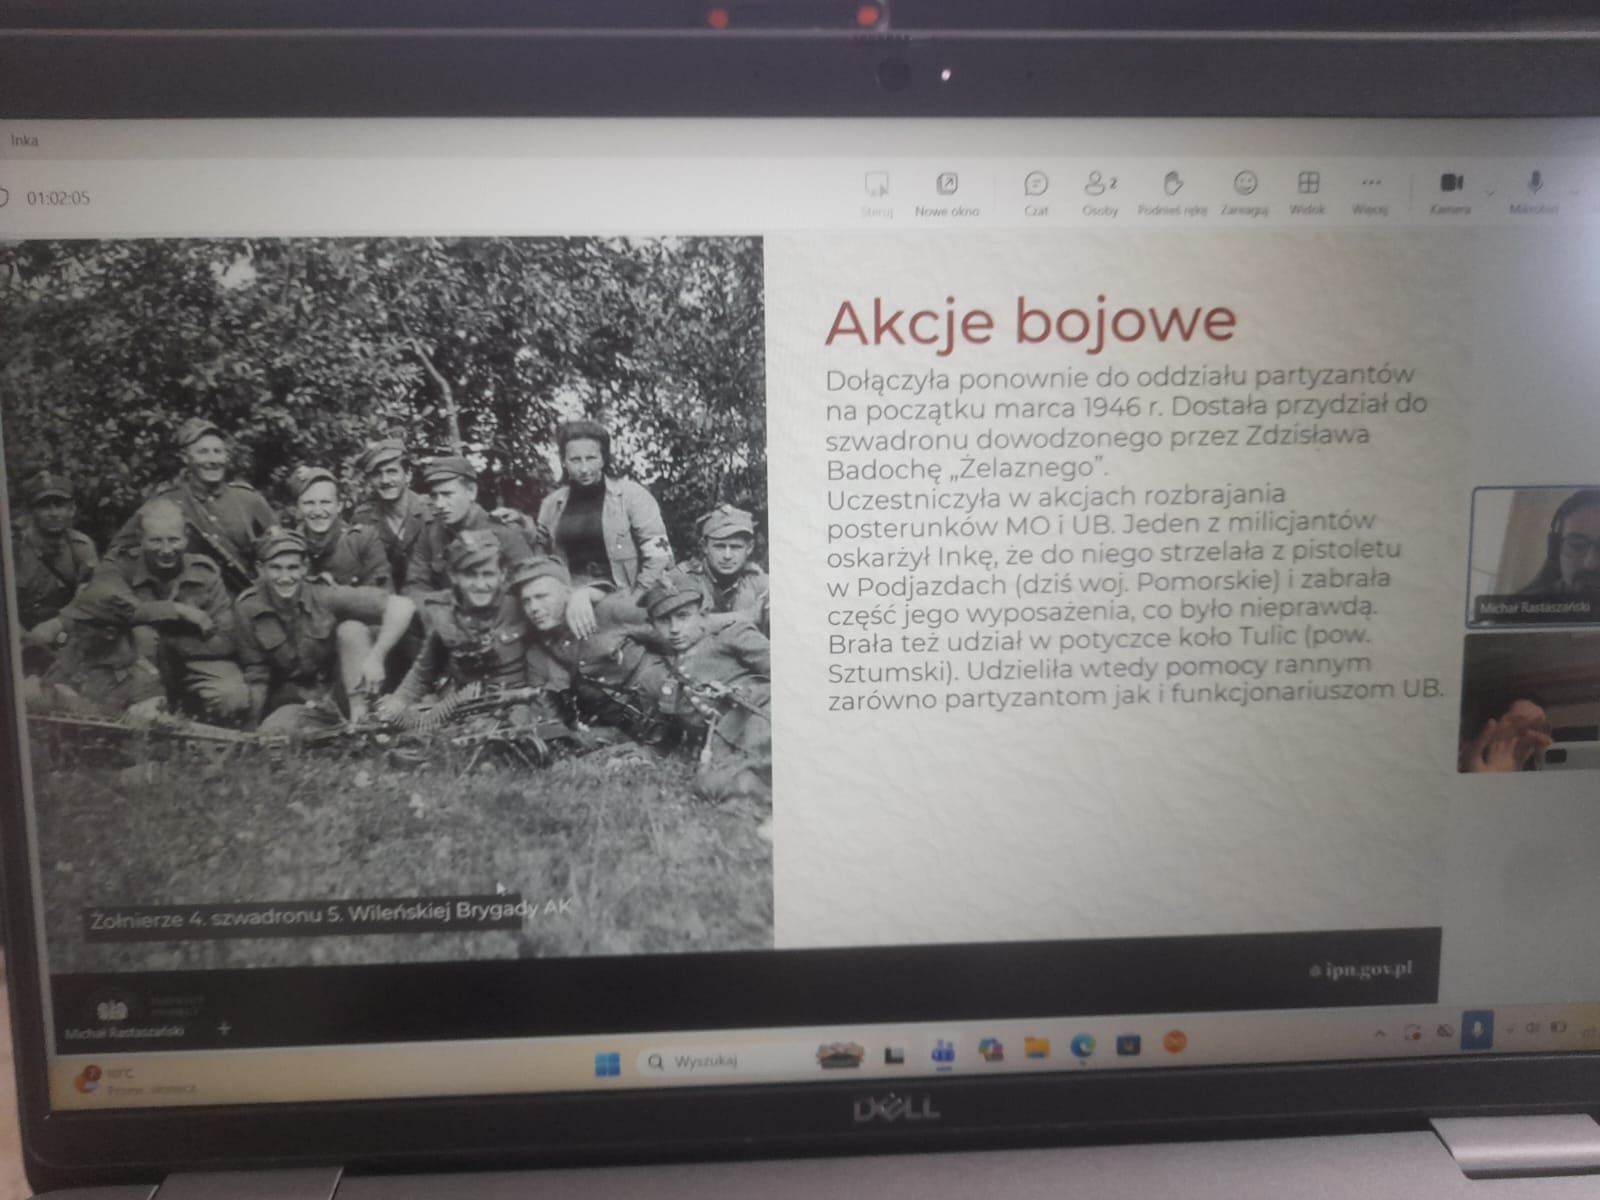
Task: Show the Osoby participants list
Action: 1099,190
